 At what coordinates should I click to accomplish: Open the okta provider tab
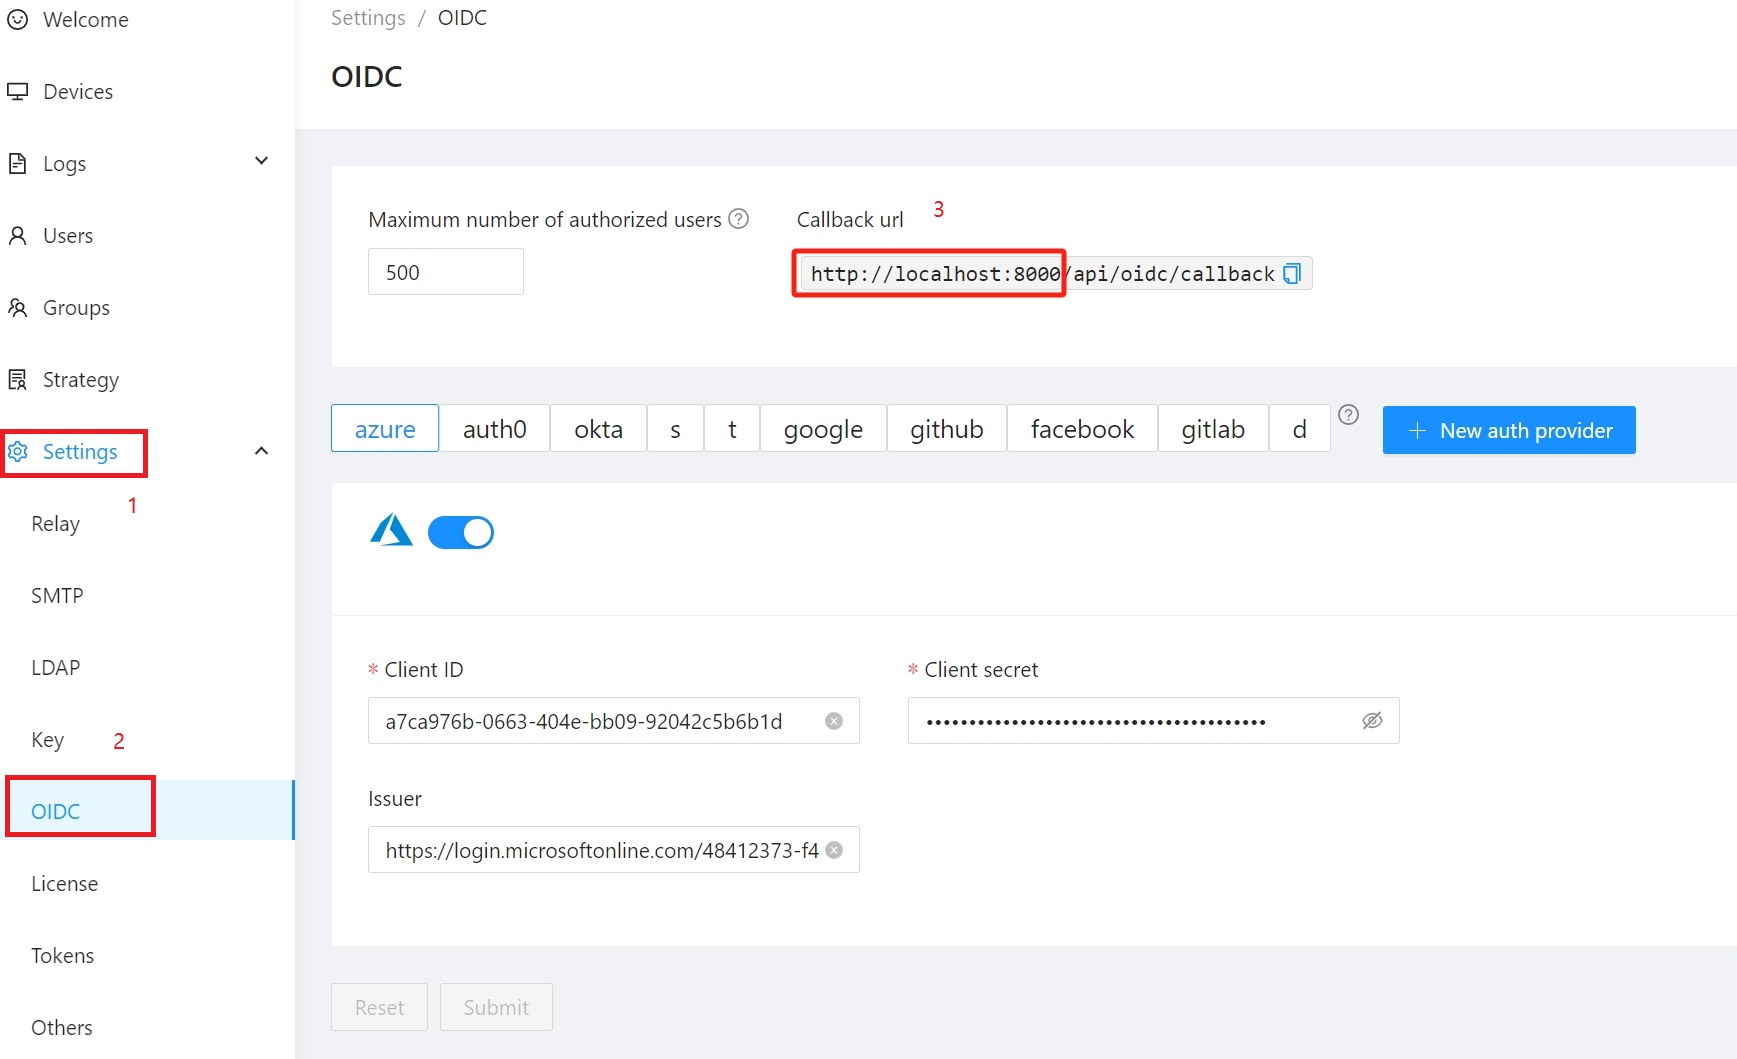point(598,429)
